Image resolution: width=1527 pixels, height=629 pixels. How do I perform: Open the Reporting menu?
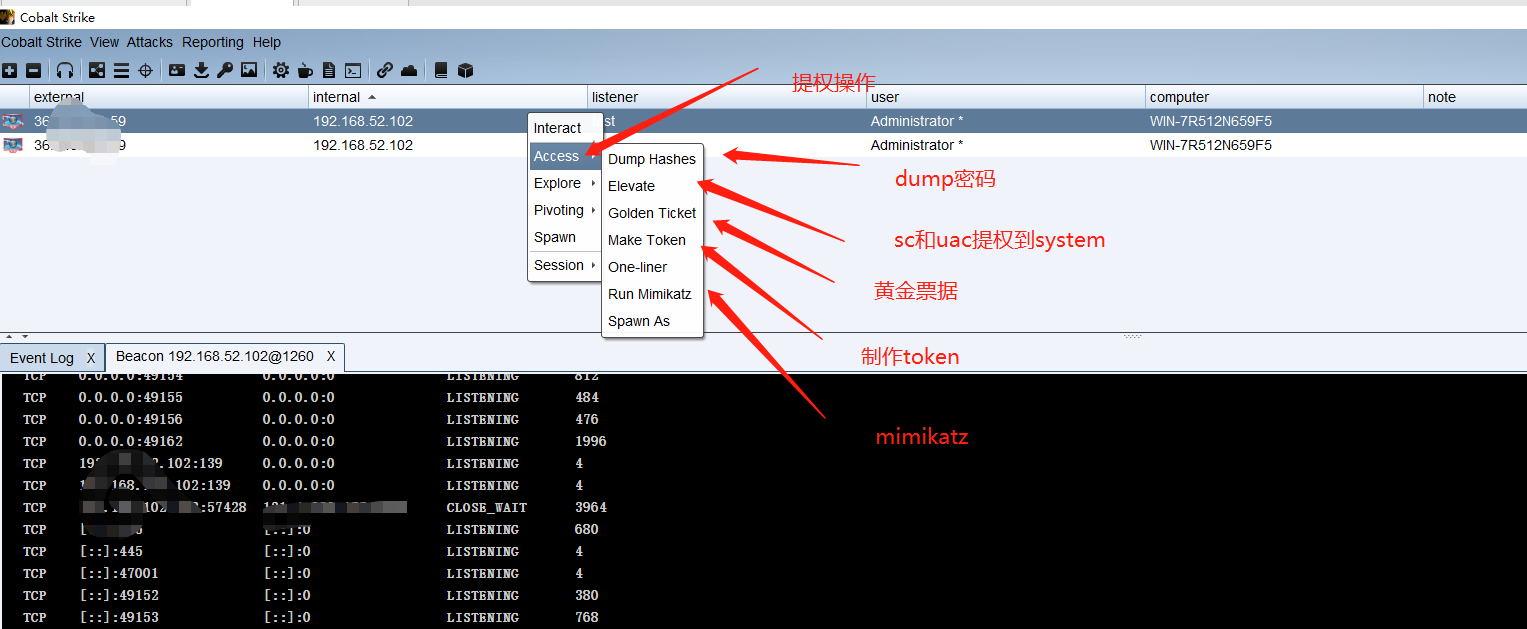point(213,42)
